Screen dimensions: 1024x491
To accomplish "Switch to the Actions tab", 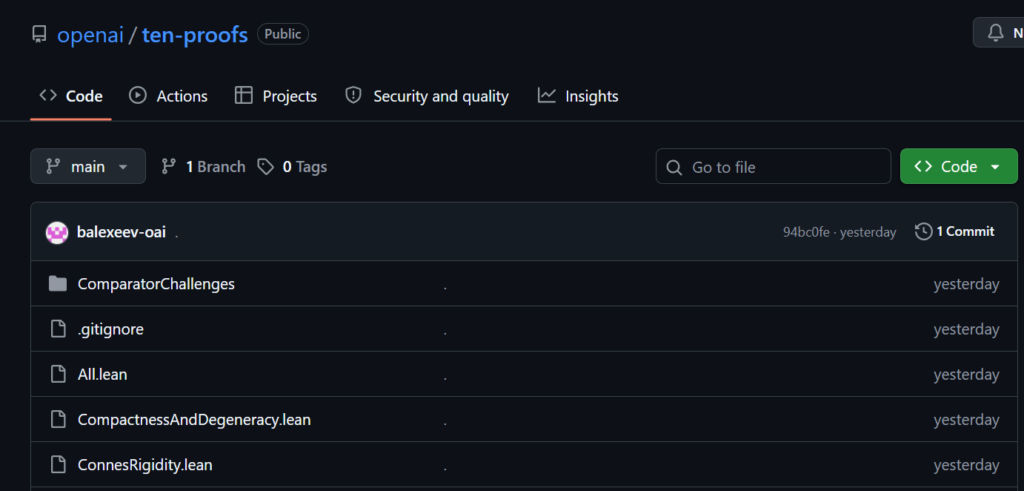I will coord(168,96).
